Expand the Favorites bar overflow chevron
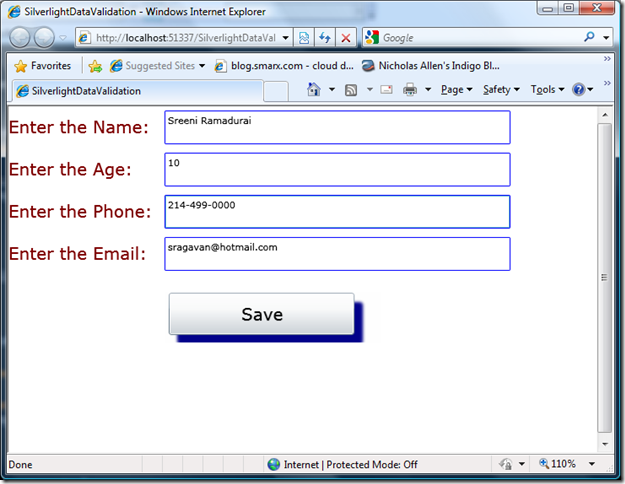 point(607,59)
